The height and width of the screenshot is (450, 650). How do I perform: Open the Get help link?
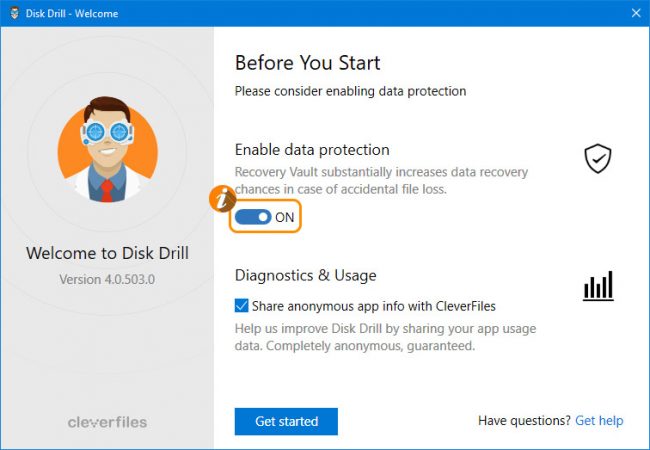[x=599, y=421]
